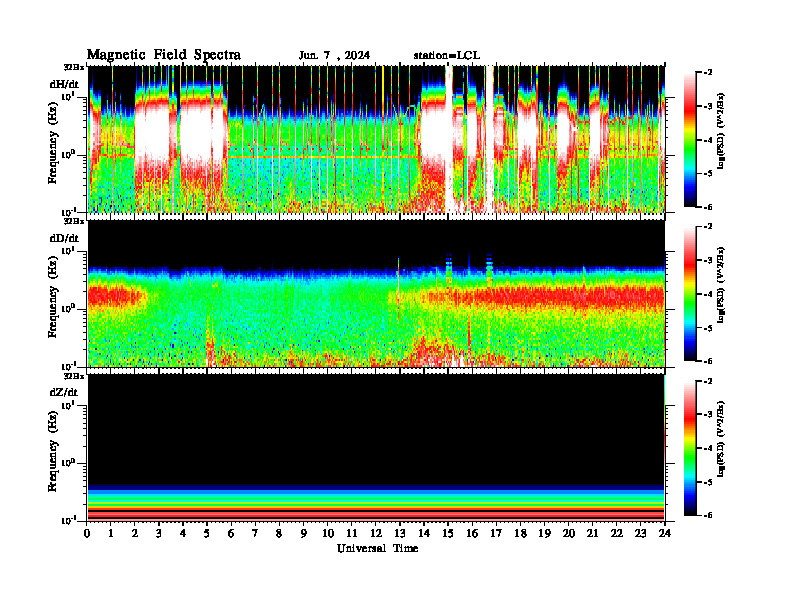This screenshot has height=612, width=792.
Task: Click inside the dZ/dt spectrogram plot
Action: click(376, 448)
